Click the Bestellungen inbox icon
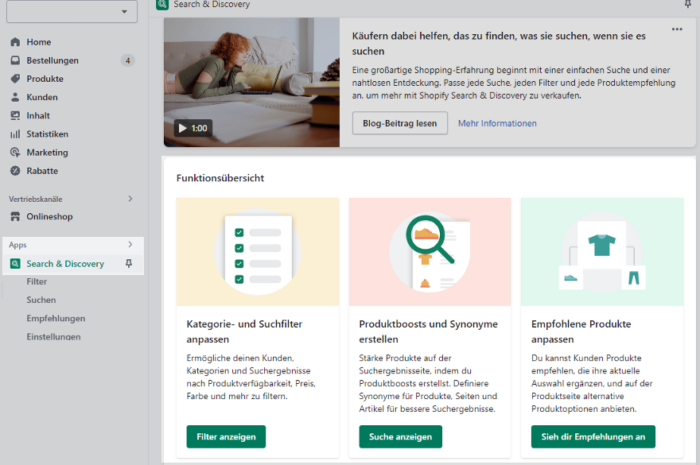 (x=15, y=60)
